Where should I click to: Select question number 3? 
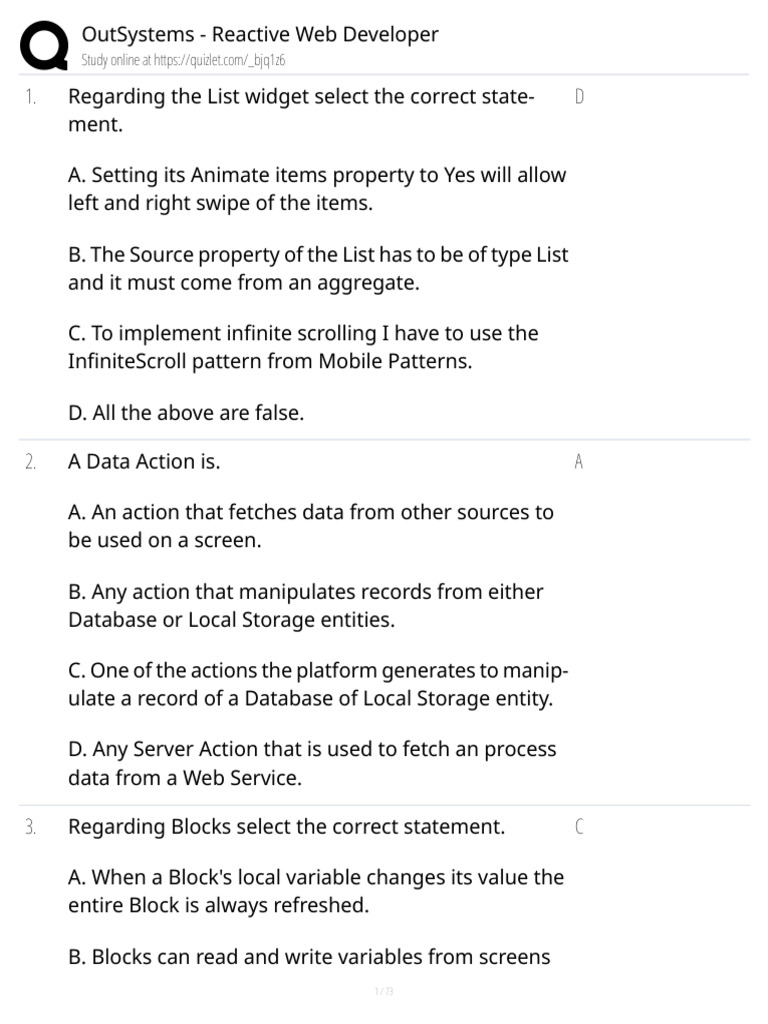pos(31,827)
